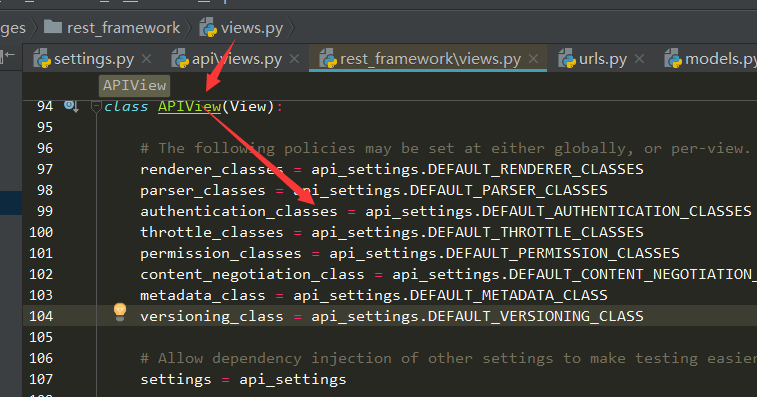Click the Python icon on settings.py tab
This screenshot has width=757, height=397.
pos(42,58)
